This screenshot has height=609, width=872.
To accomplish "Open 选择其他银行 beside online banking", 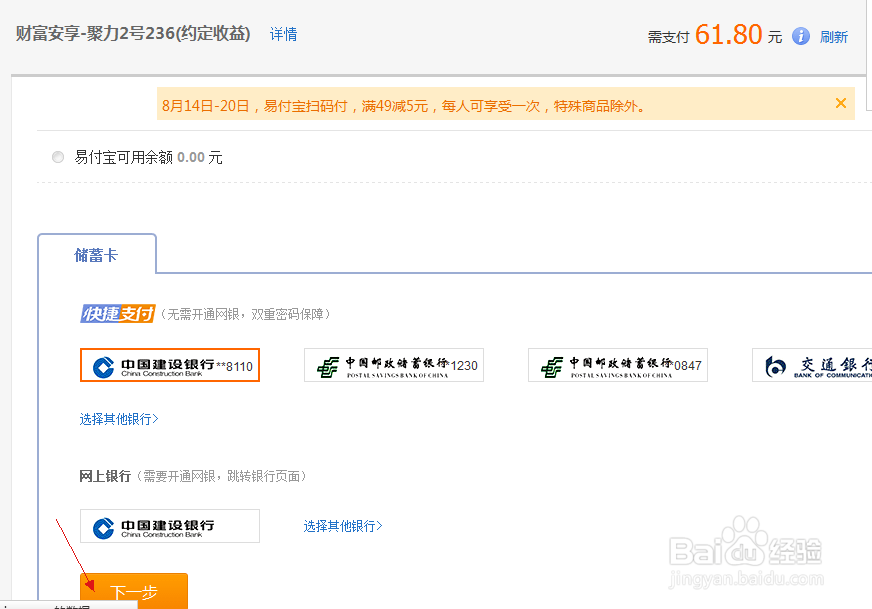I will pyautogui.click(x=343, y=526).
